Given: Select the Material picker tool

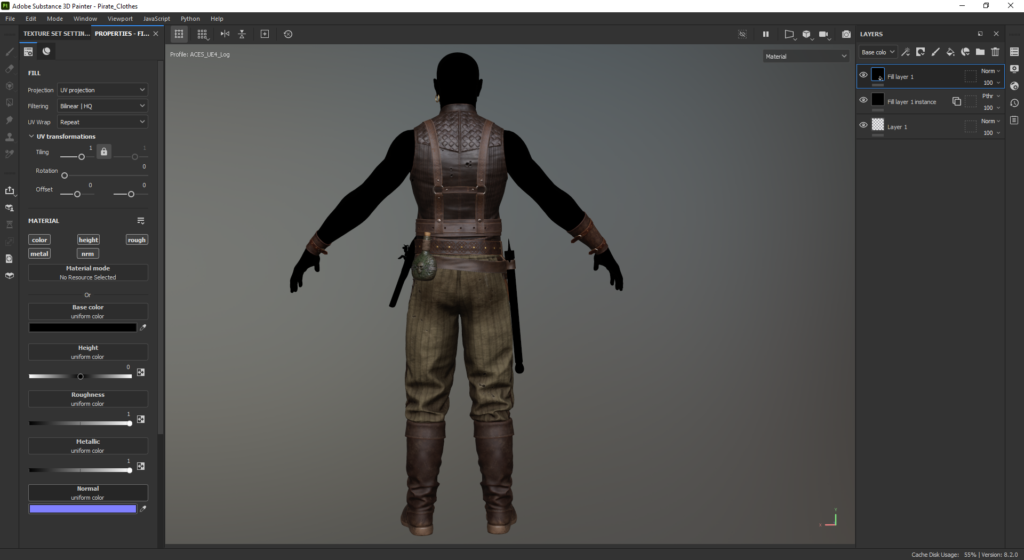Looking at the screenshot, I should (9, 154).
